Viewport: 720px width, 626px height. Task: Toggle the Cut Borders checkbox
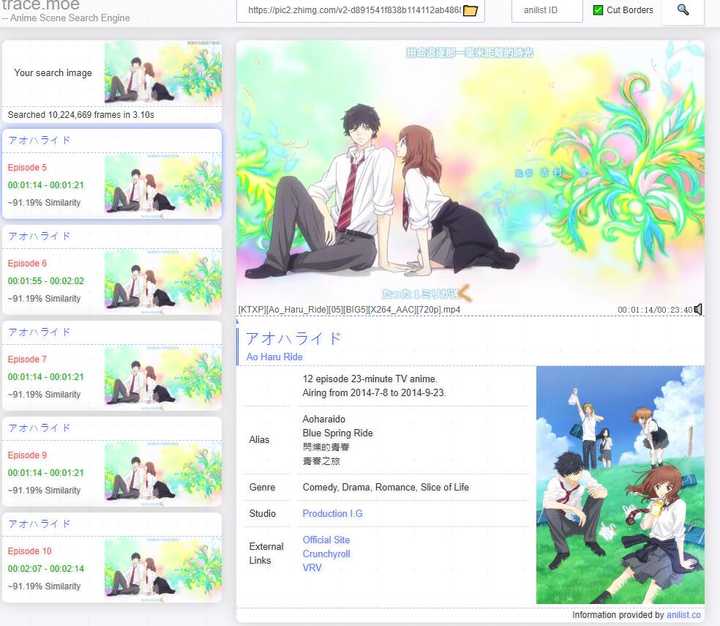point(598,10)
